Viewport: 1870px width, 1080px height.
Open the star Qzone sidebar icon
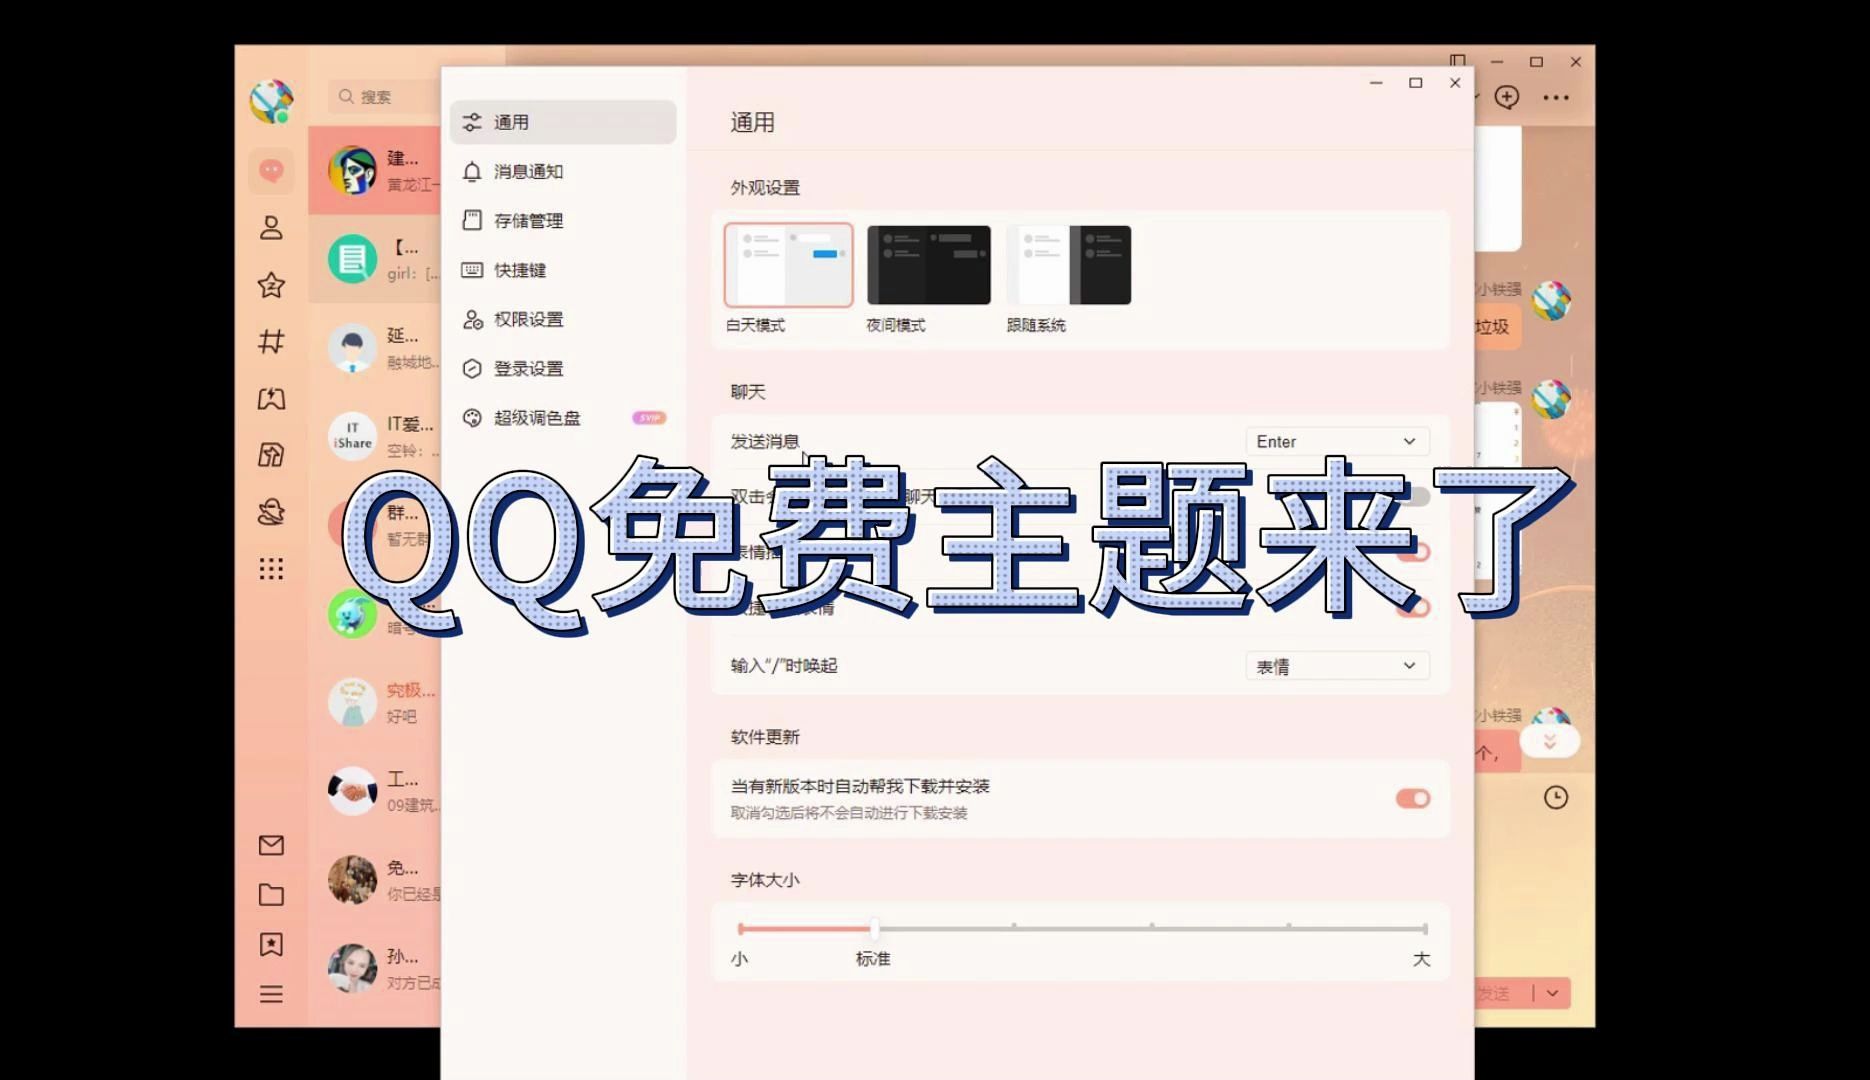point(271,285)
